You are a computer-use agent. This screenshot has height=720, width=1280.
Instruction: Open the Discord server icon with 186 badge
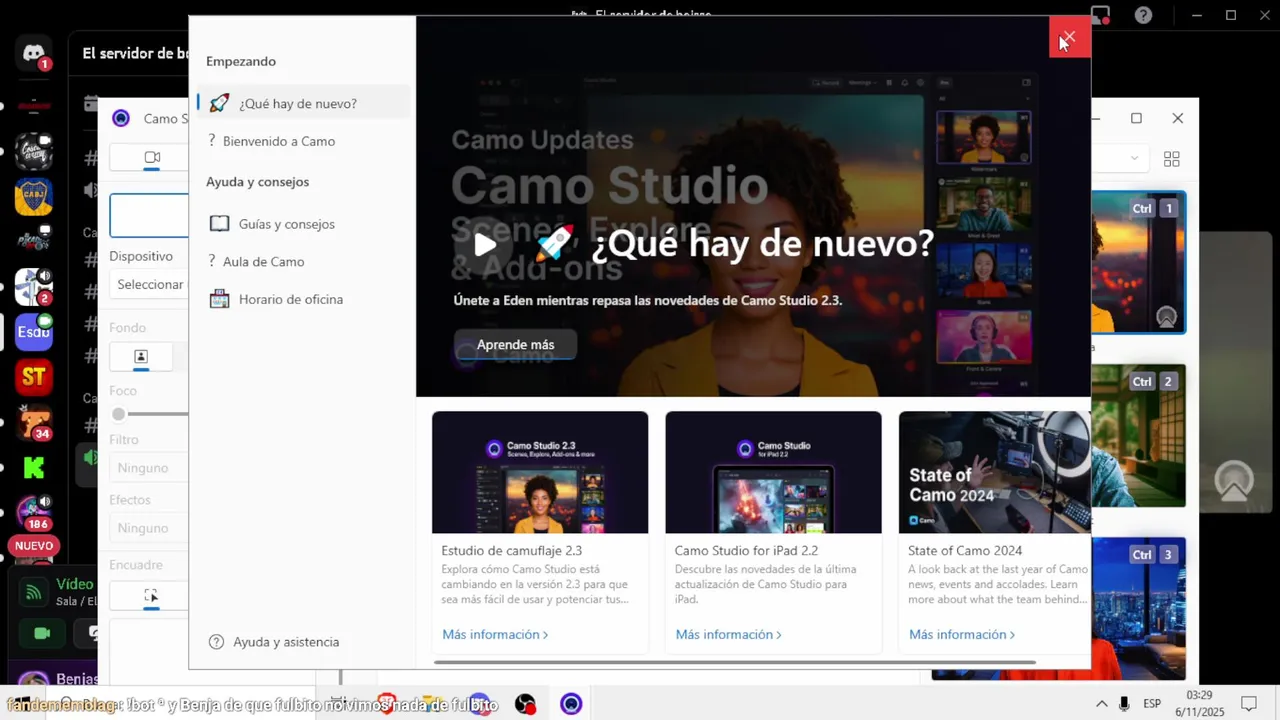34,511
